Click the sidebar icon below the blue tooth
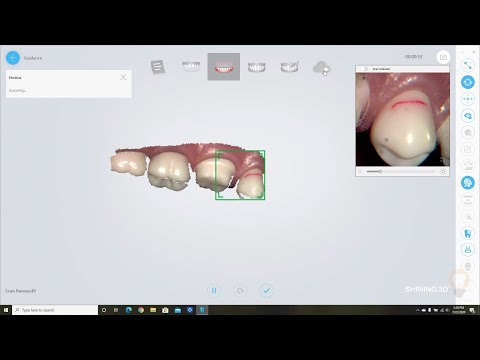480x360 pixels. coord(468,249)
